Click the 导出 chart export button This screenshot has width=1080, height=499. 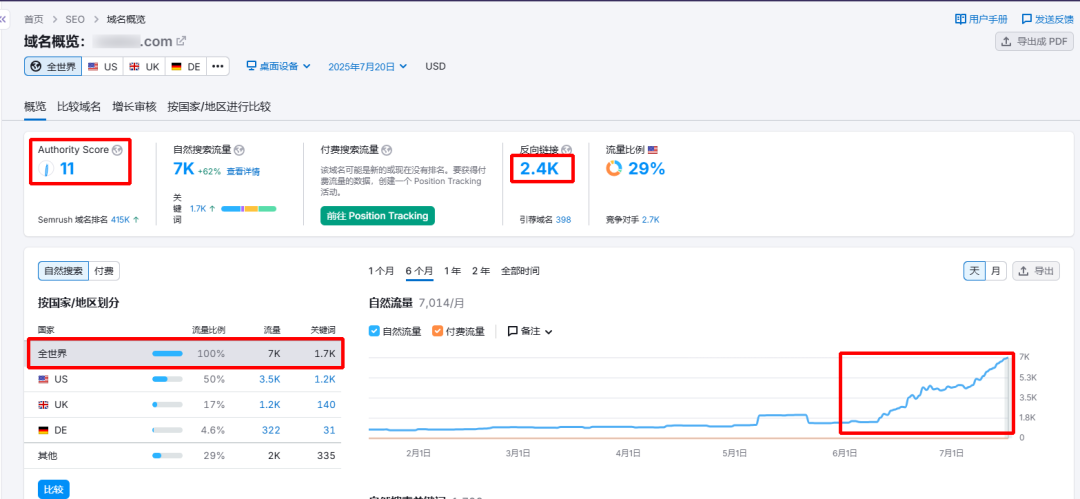1036,271
